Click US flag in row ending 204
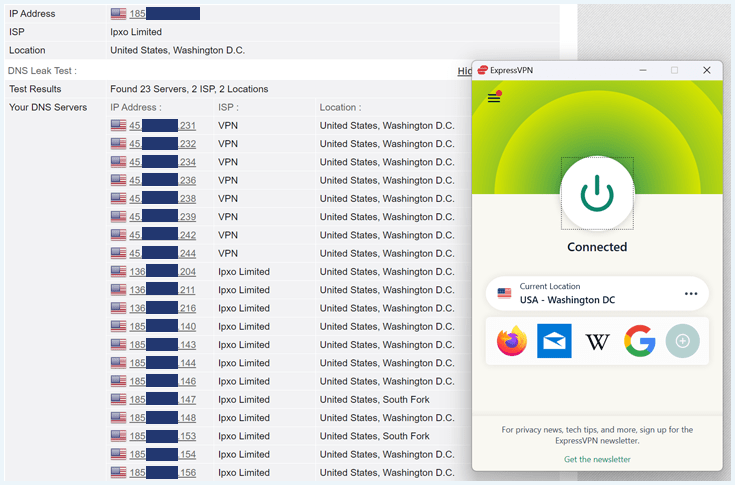This screenshot has width=735, height=485. (x=118, y=272)
